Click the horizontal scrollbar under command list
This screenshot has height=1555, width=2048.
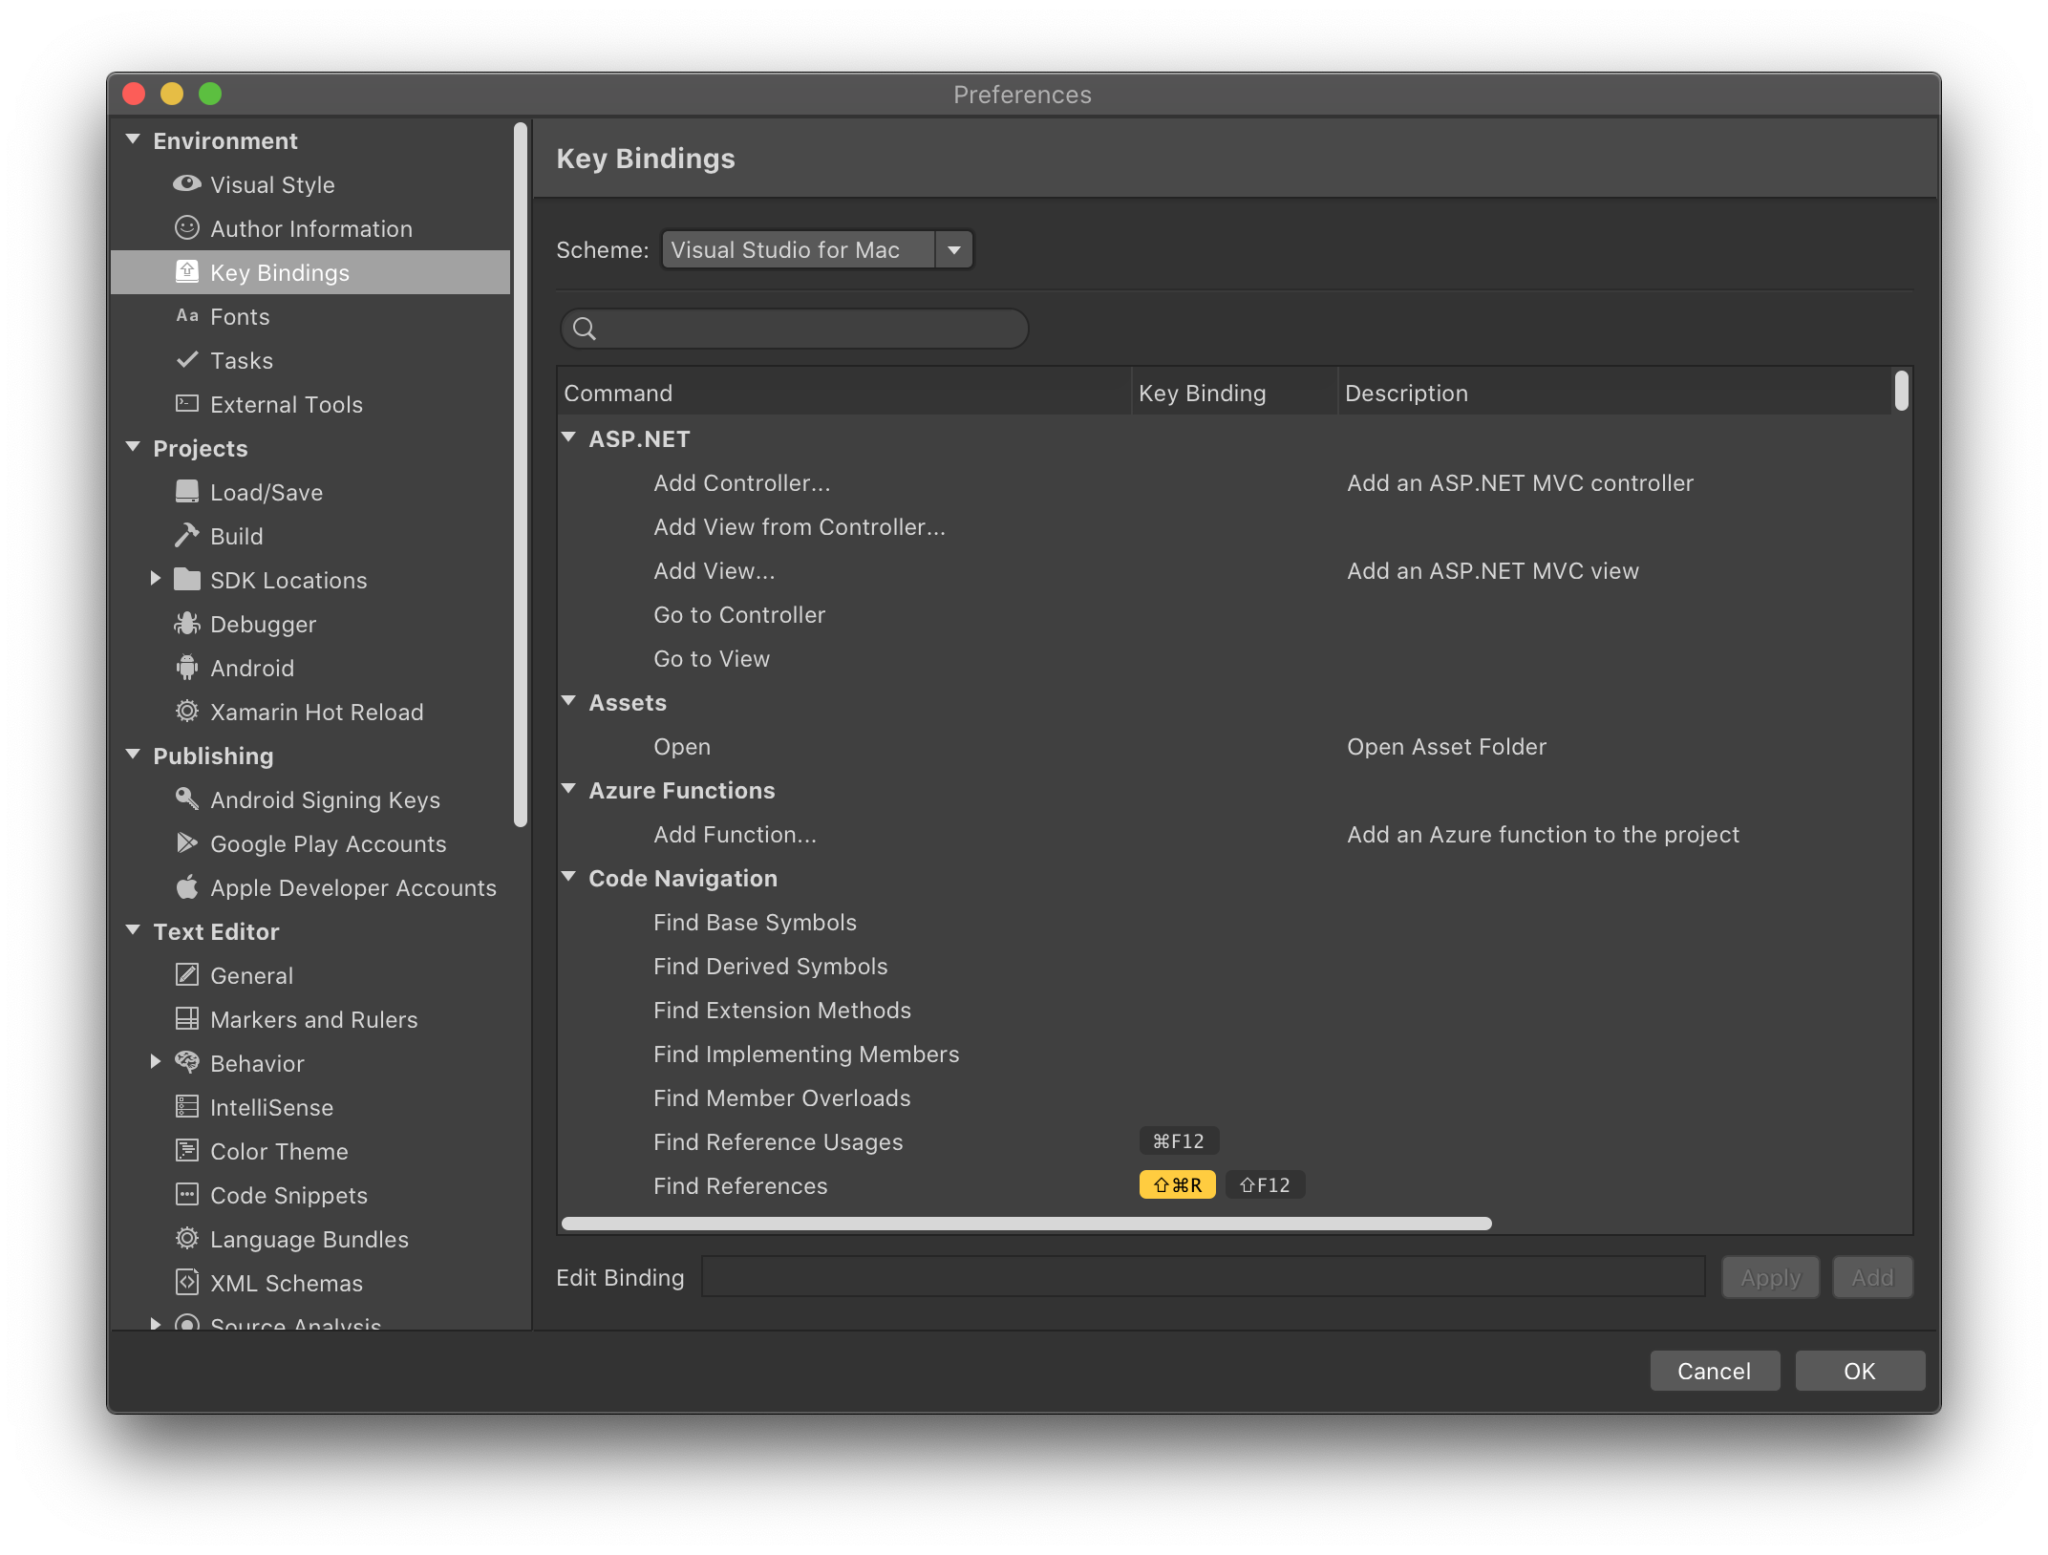(x=1026, y=1223)
